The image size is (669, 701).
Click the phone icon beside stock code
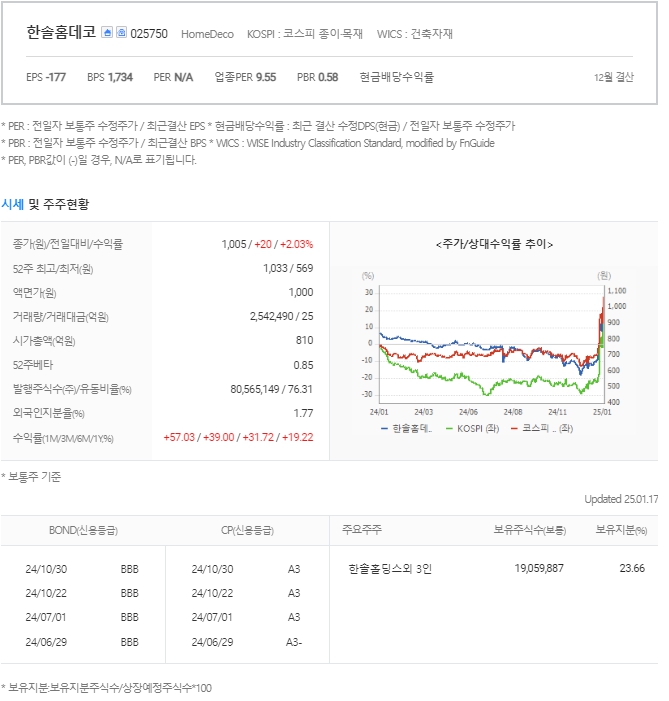pos(121,33)
